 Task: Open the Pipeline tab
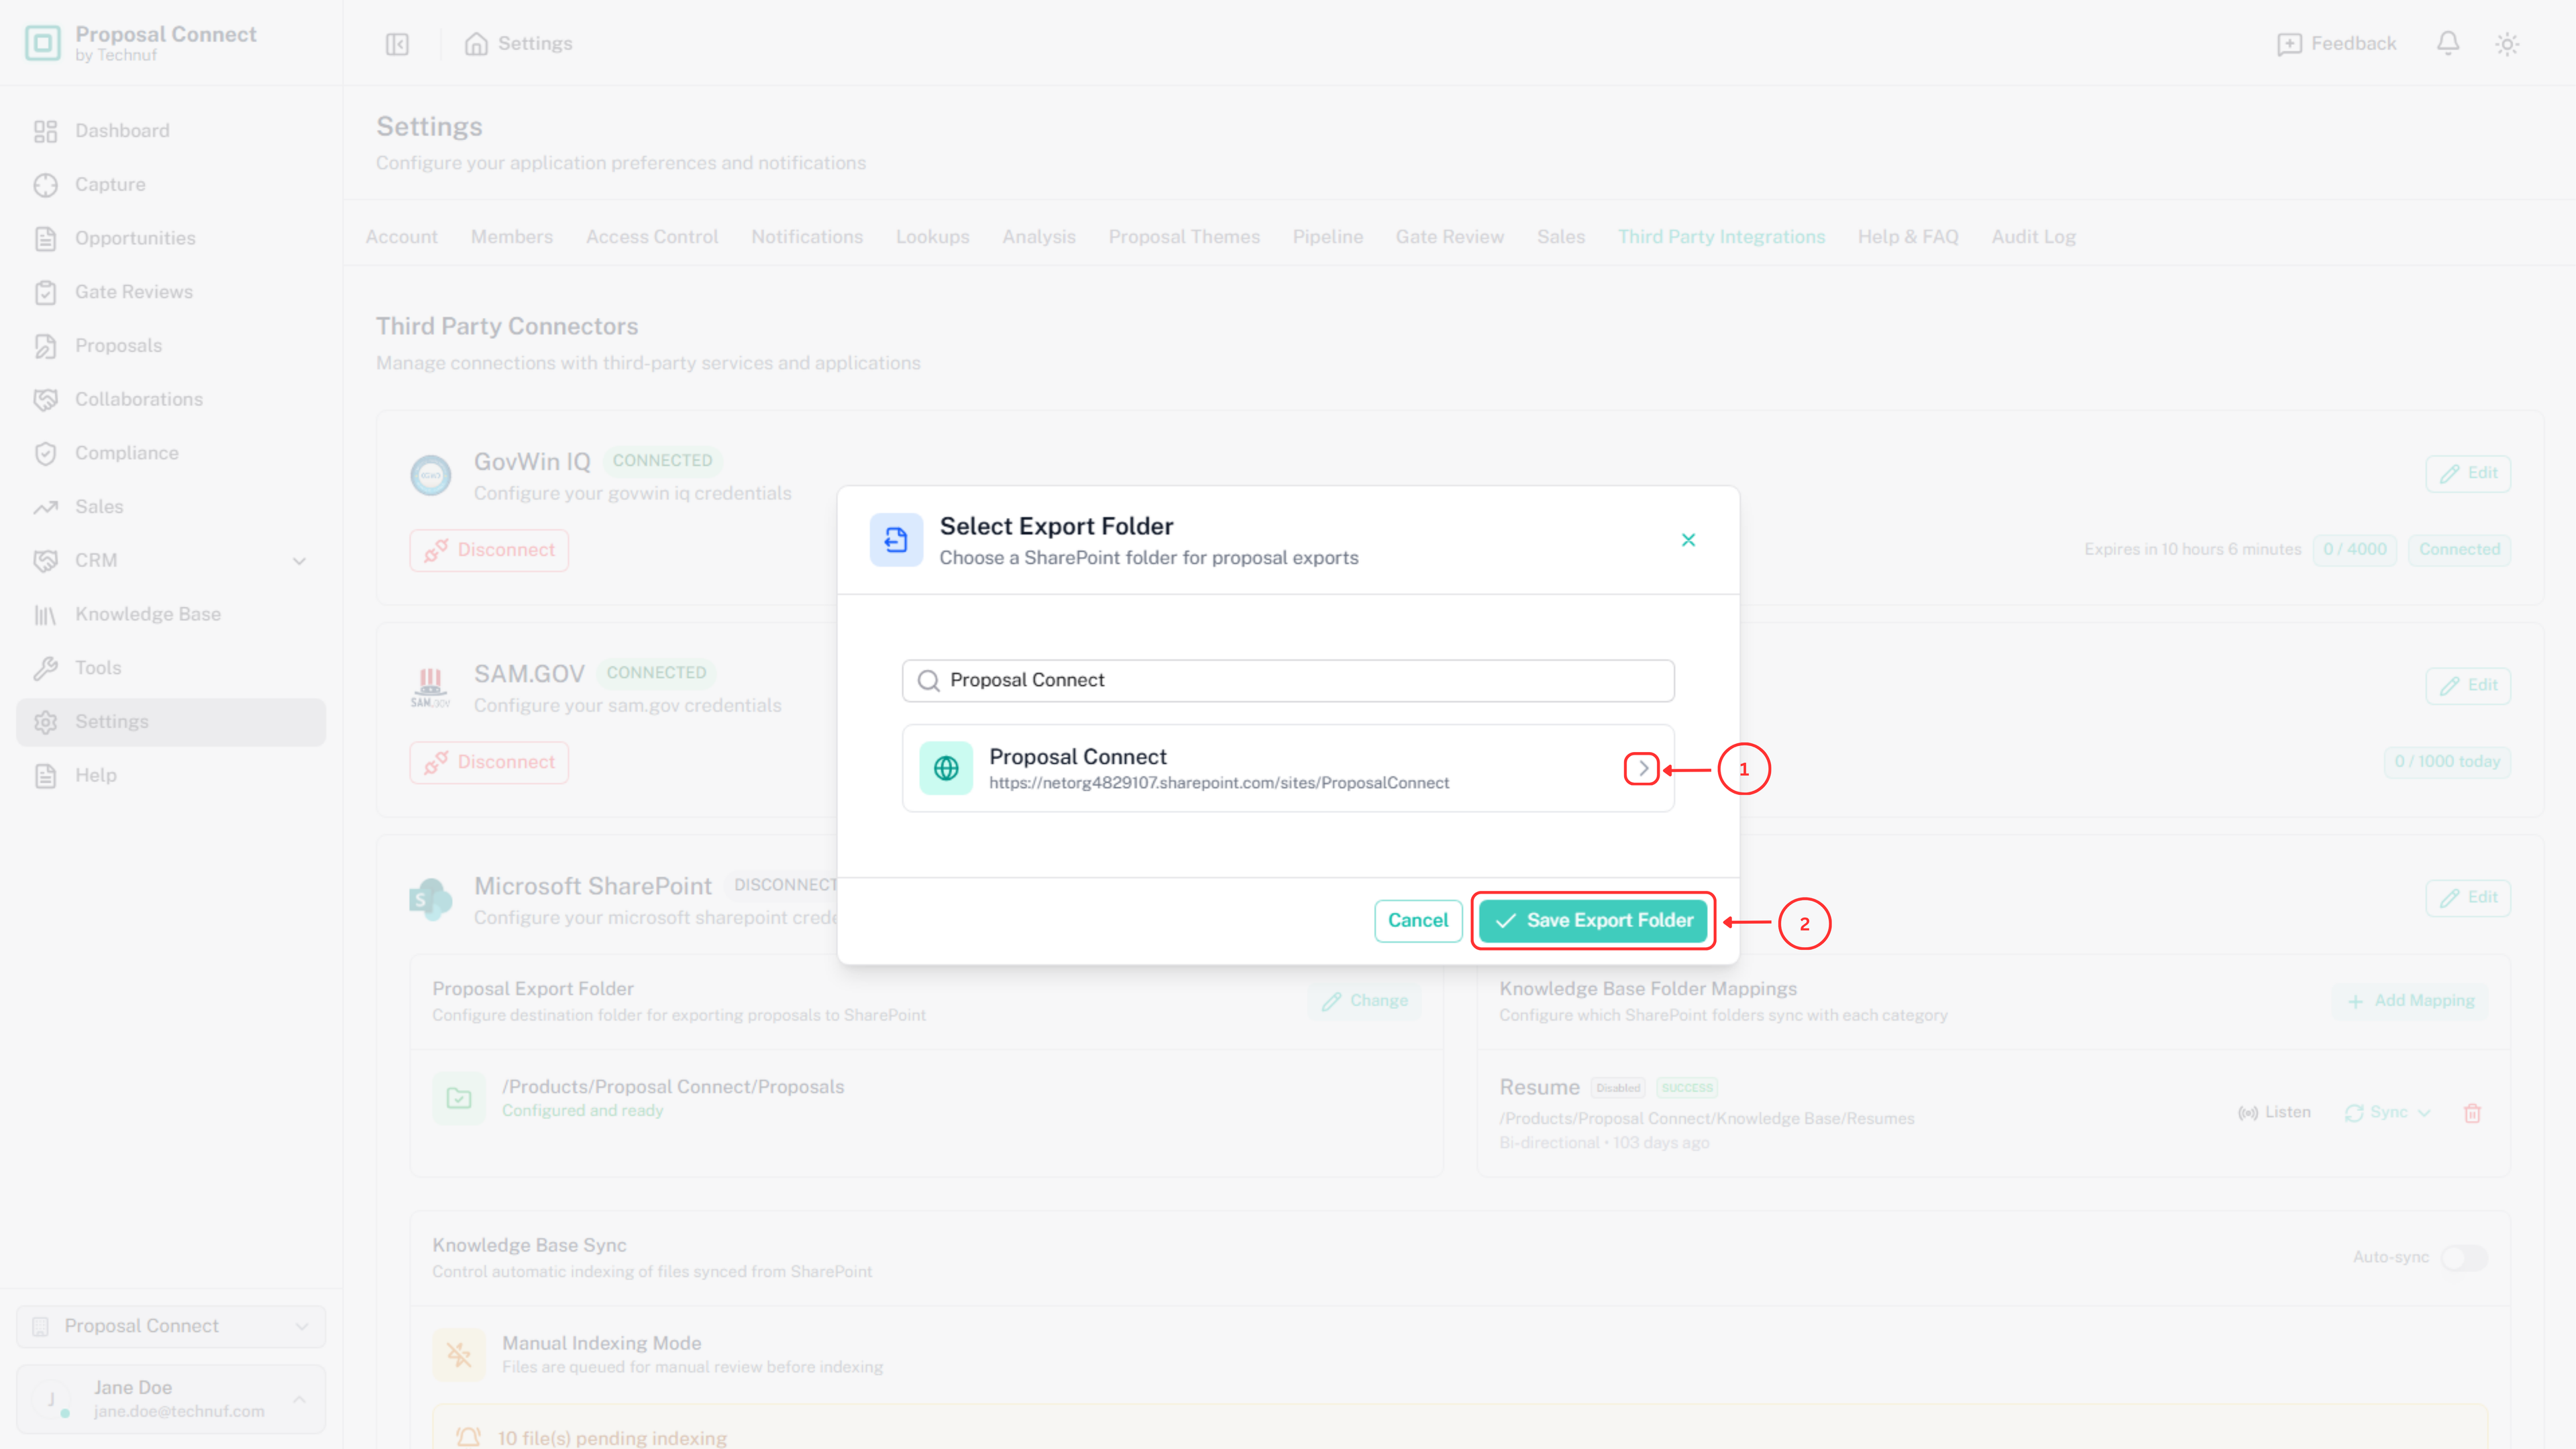(x=1327, y=237)
